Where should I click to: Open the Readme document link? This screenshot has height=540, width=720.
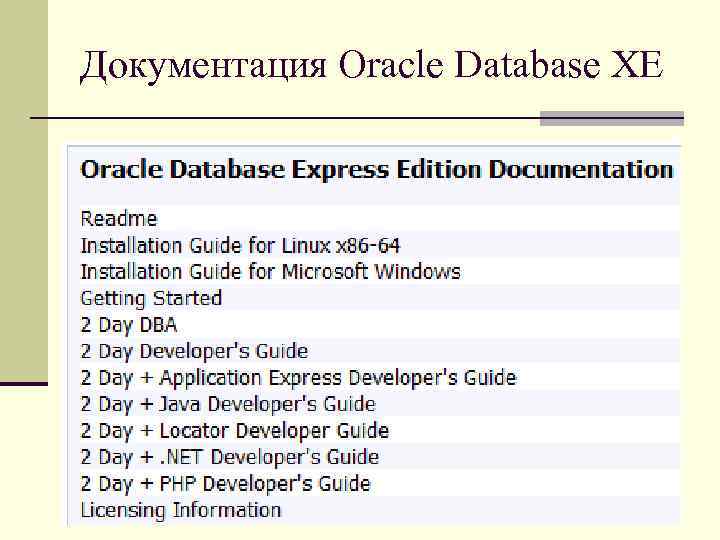point(119,219)
